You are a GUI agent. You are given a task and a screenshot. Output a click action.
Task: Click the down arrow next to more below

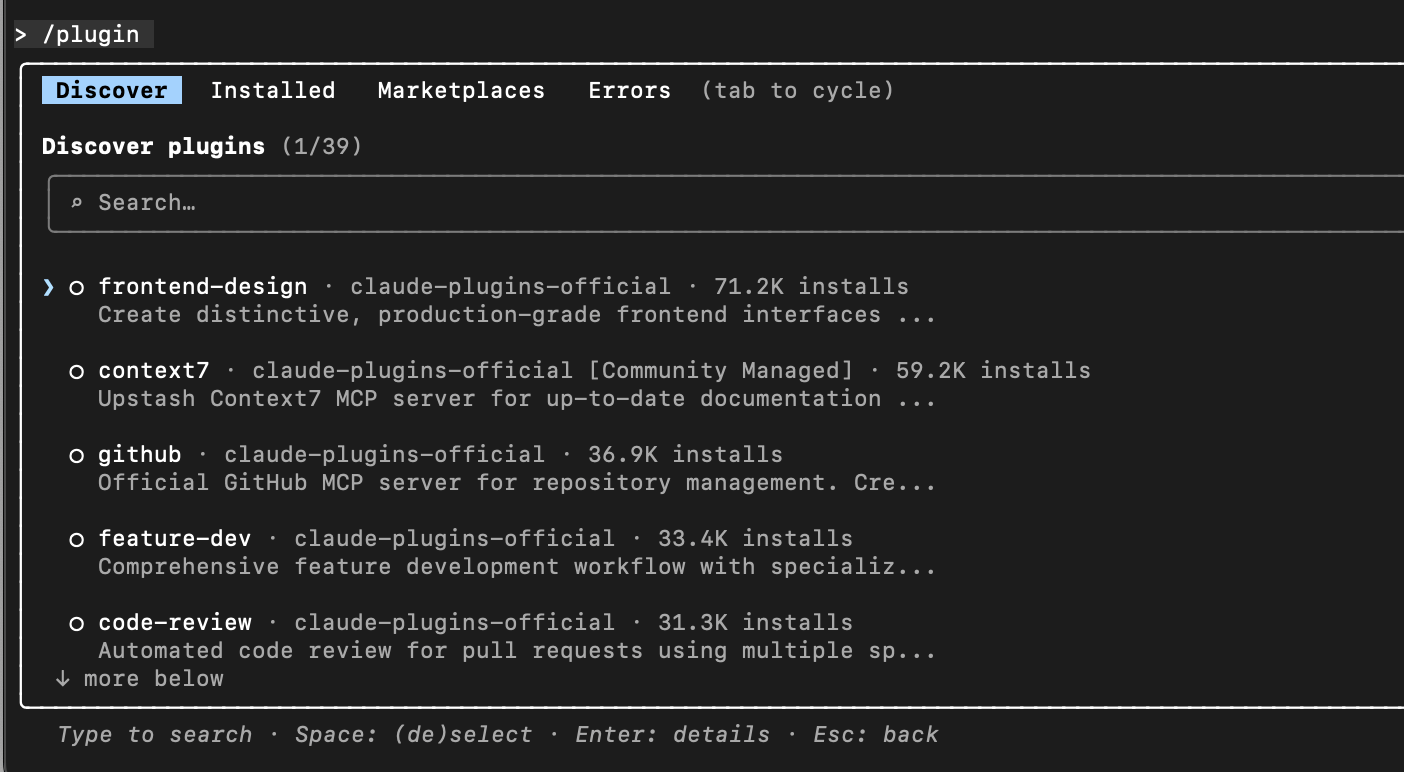63,679
